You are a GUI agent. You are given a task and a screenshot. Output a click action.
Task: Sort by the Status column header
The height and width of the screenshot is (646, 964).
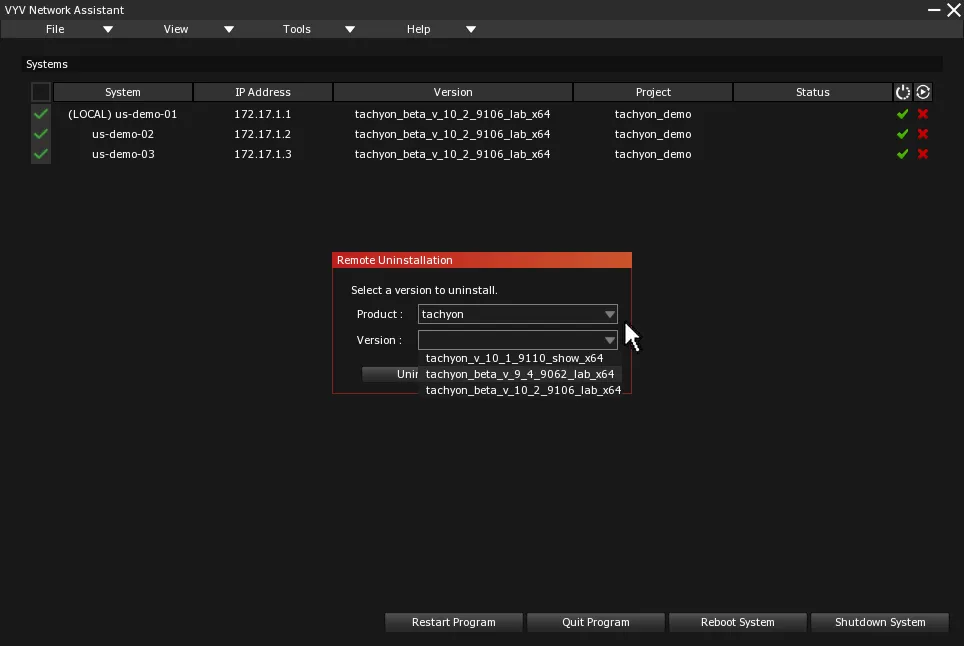(813, 92)
